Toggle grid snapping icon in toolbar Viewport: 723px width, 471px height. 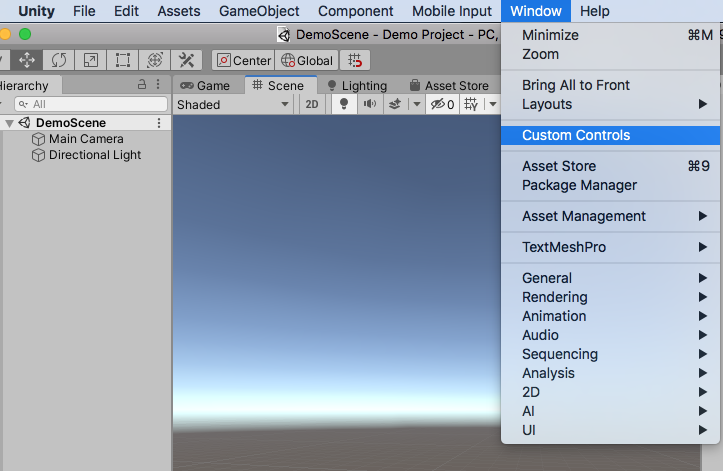[x=355, y=60]
